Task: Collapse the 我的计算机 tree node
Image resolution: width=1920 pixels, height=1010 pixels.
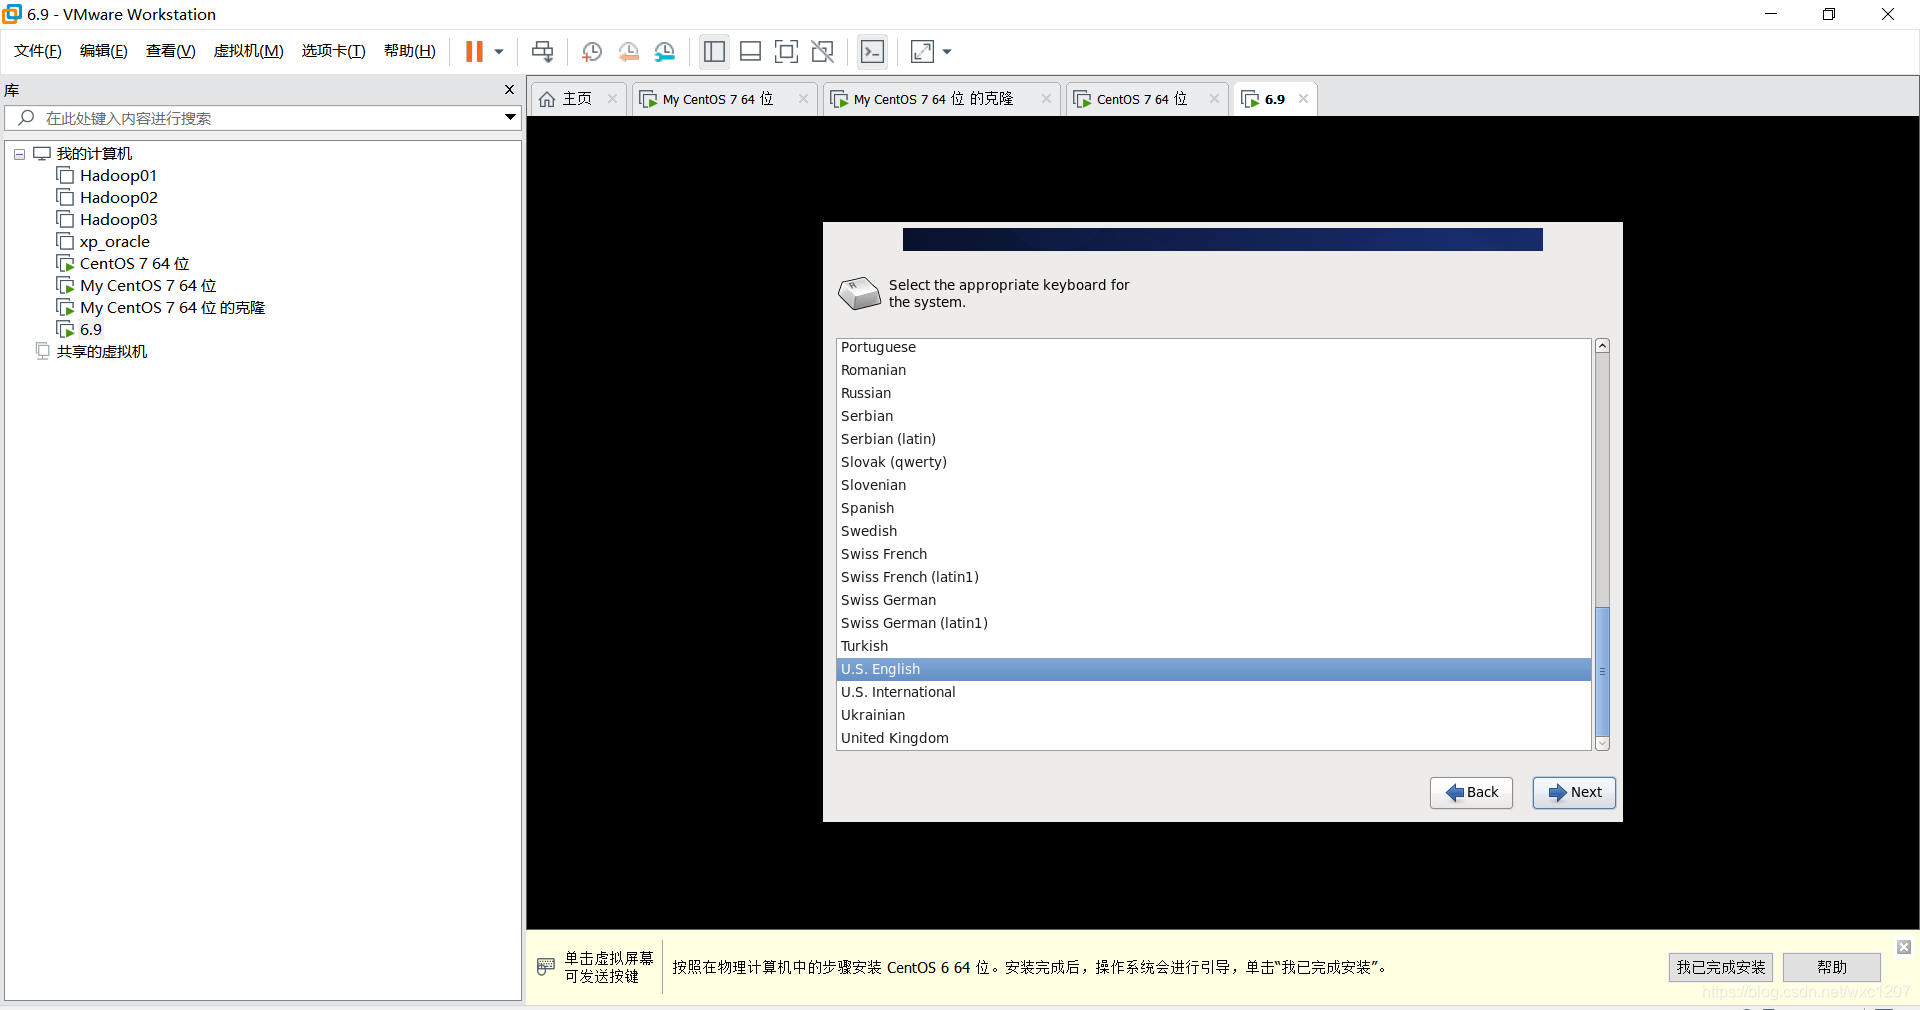Action: coord(19,154)
